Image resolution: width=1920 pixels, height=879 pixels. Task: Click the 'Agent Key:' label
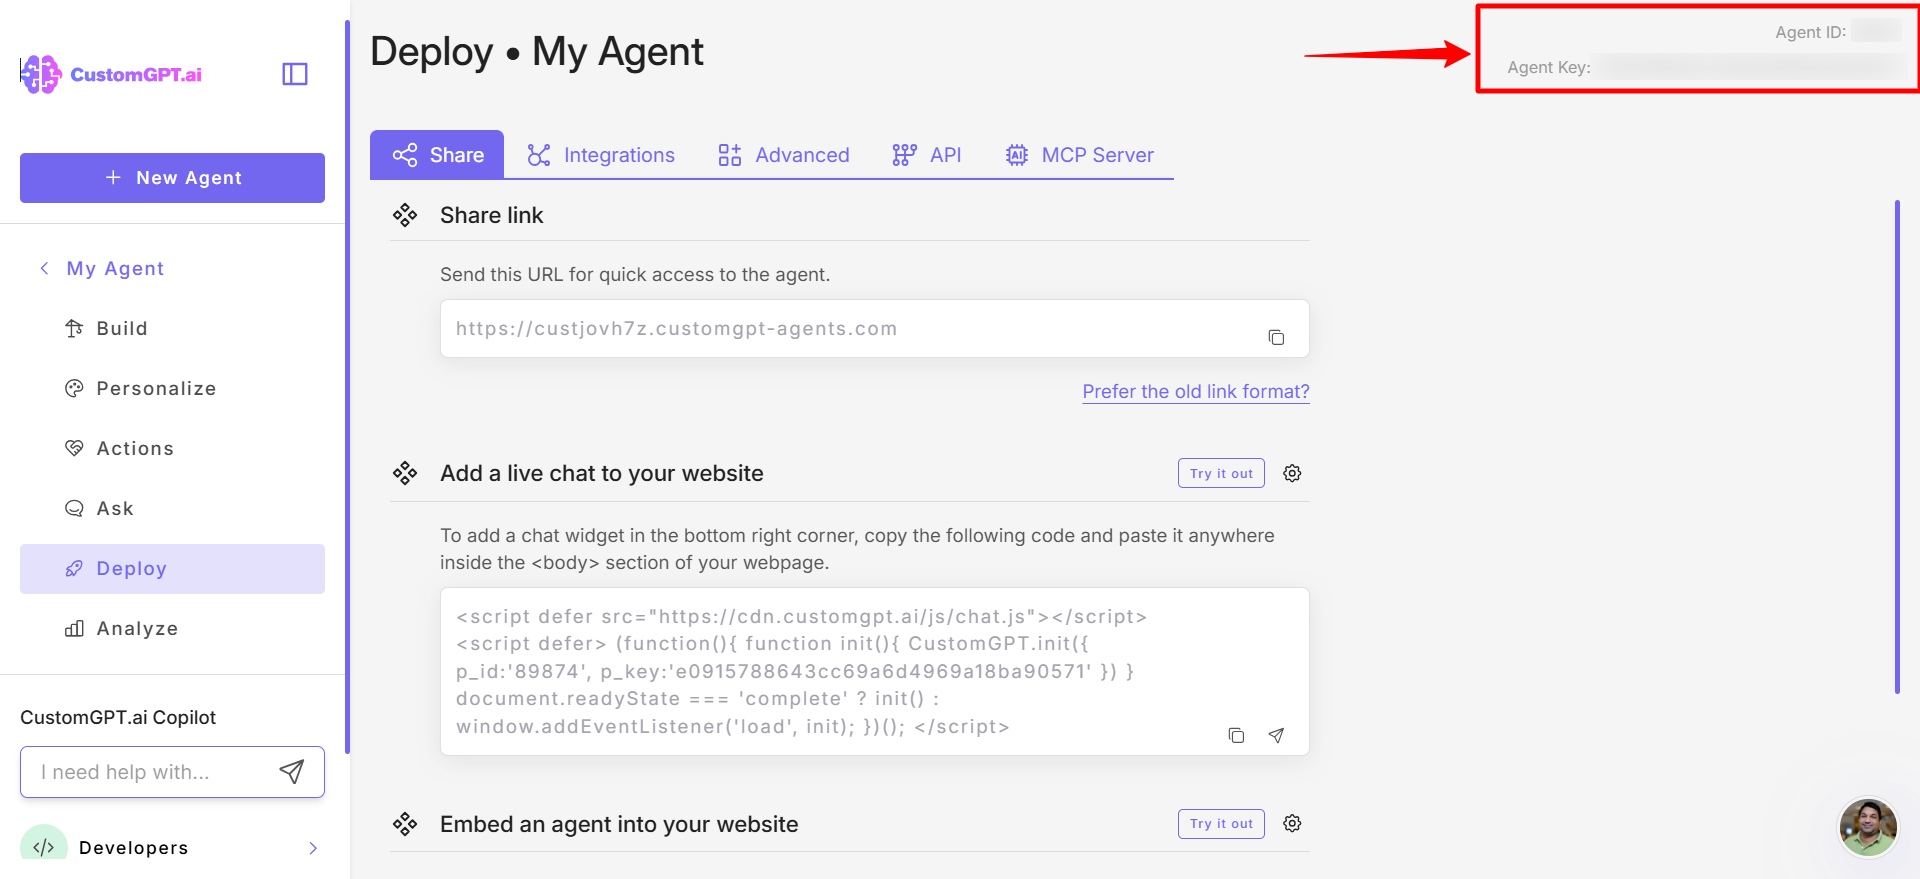coord(1549,67)
